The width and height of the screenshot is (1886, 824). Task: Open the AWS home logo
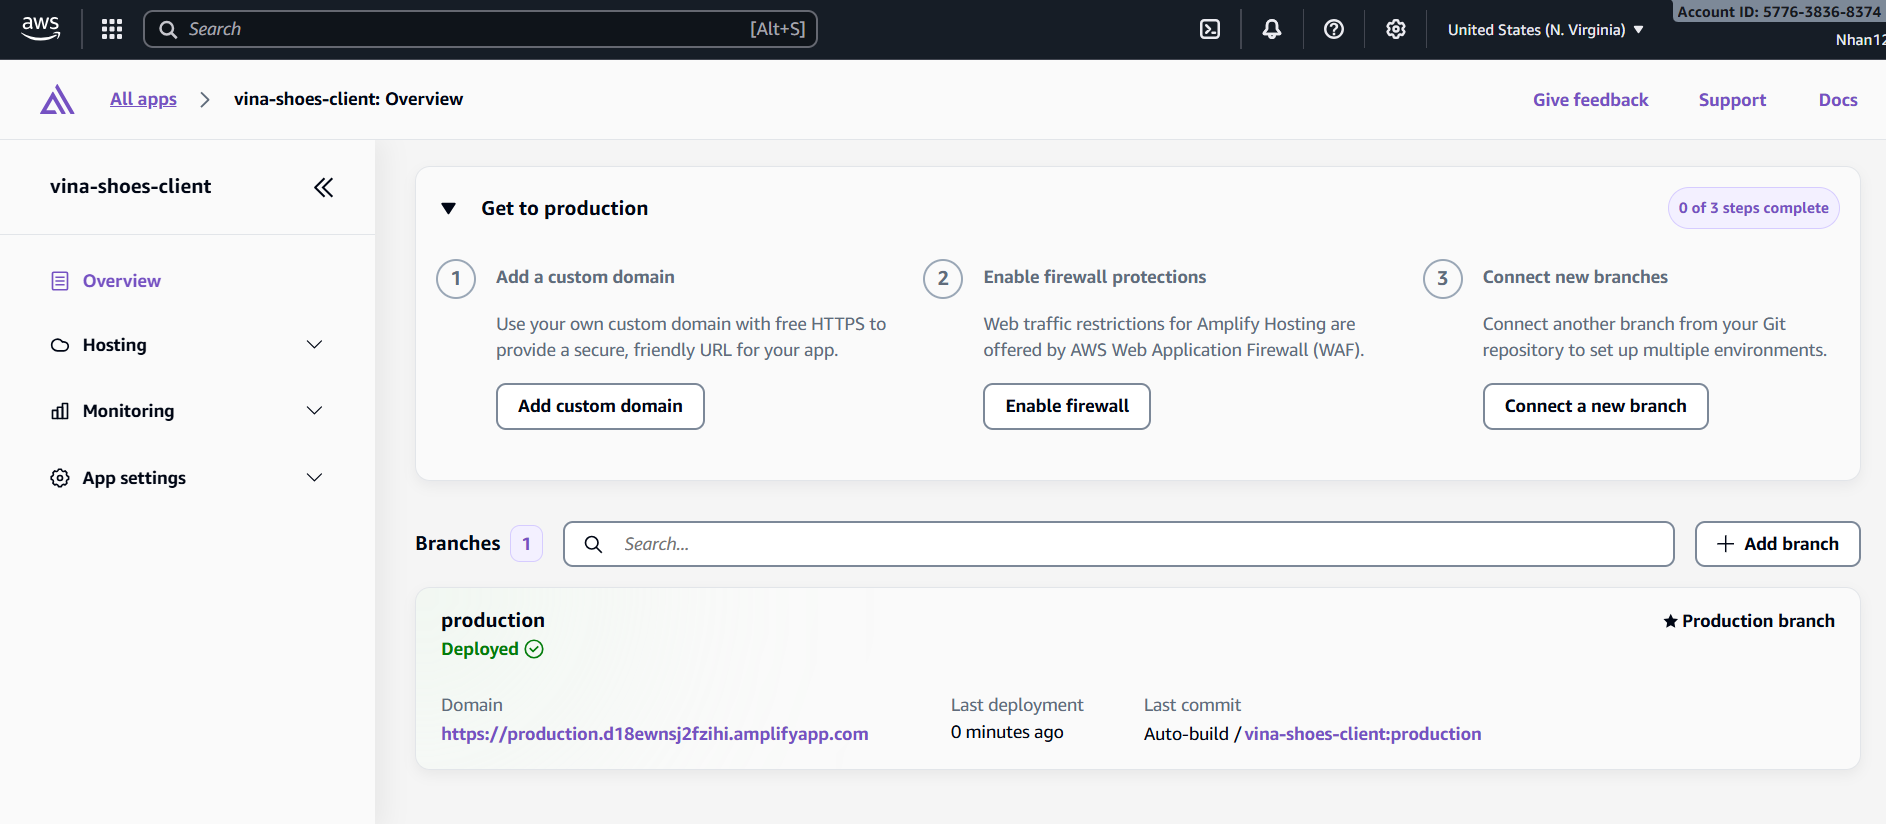point(41,29)
